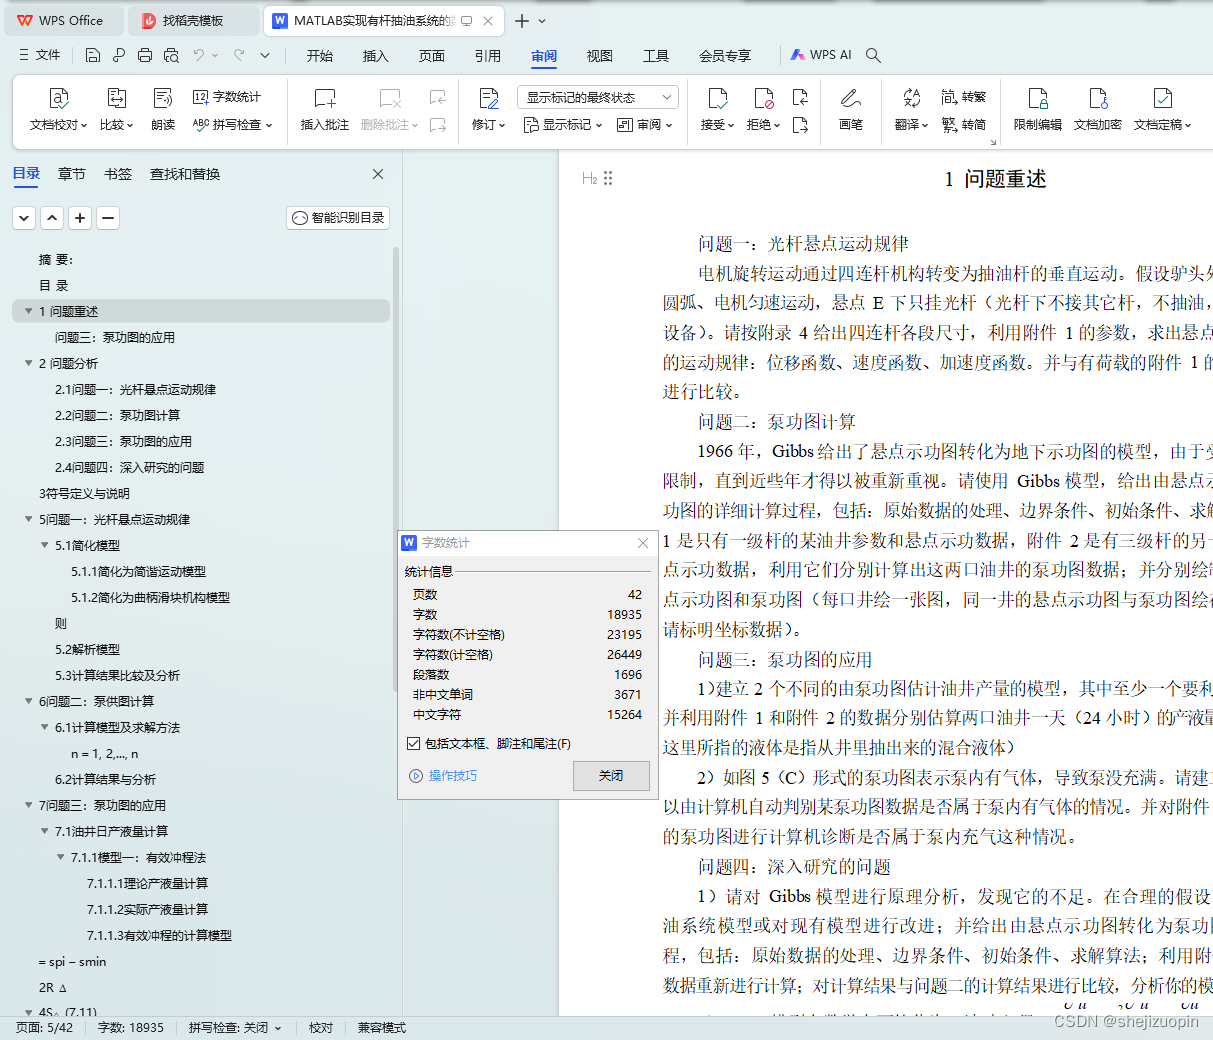Screen dimensions: 1213x1040
Task: Click the 修订 track changes icon
Action: coord(488,99)
